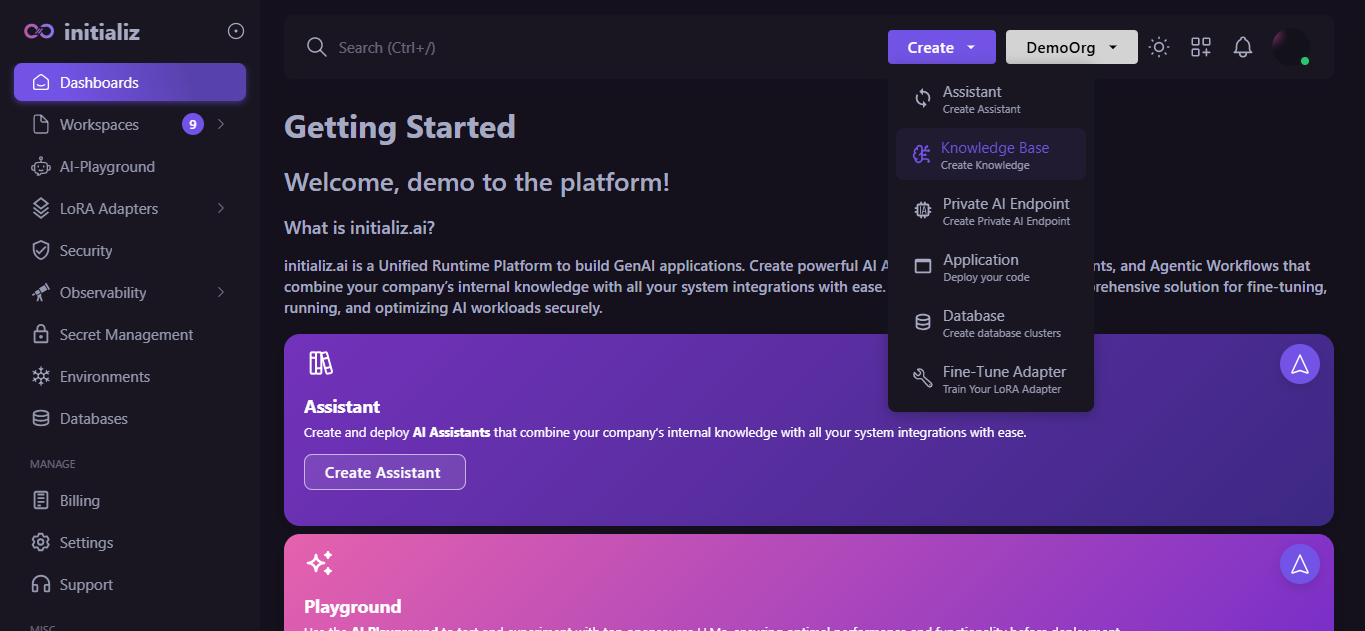
Task: Open the Security sidebar item
Action: click(130, 250)
